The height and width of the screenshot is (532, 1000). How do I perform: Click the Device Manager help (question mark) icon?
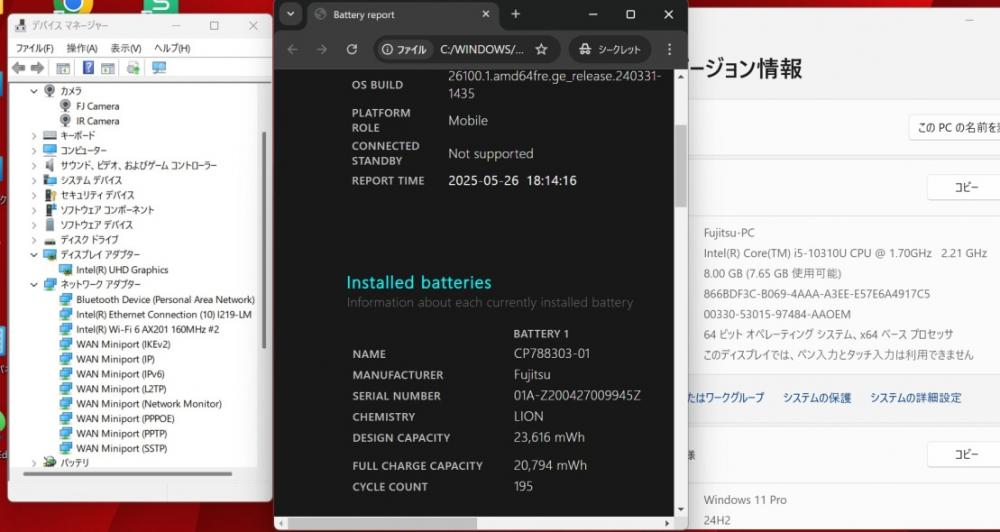click(x=88, y=68)
